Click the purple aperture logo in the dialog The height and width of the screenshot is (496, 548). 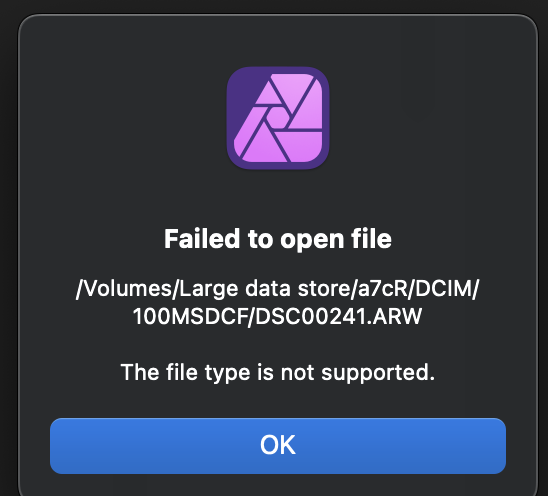click(278, 118)
